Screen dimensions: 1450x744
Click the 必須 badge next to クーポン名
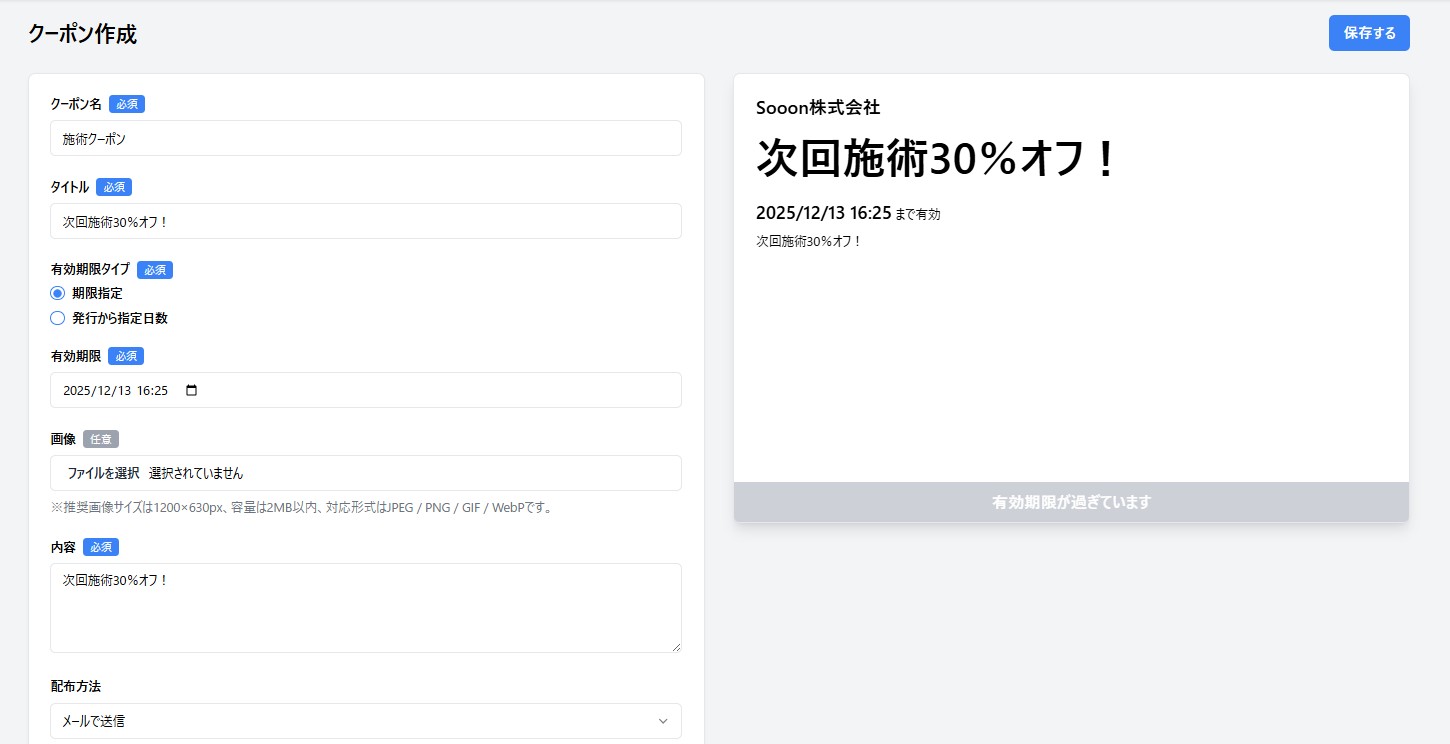(x=126, y=103)
